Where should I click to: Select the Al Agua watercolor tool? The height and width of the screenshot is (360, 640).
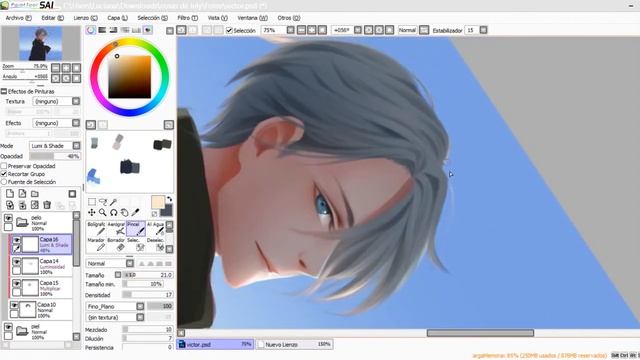coord(156,229)
